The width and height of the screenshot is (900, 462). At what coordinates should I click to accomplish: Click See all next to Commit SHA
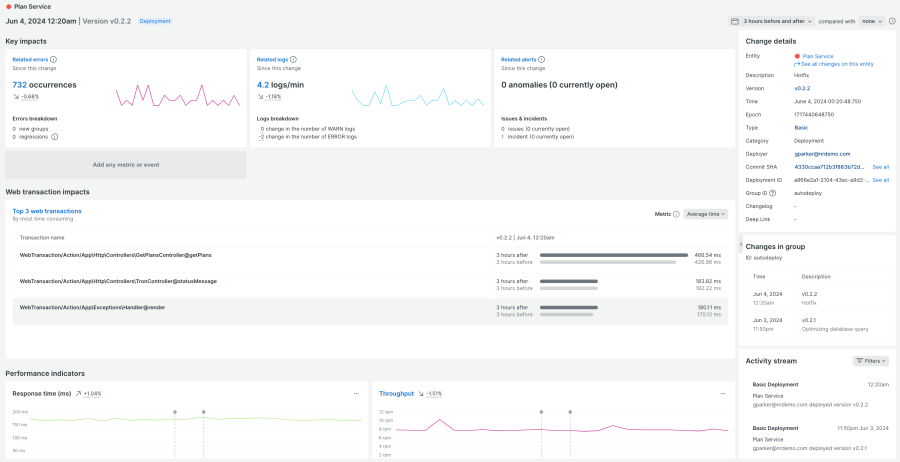(880, 167)
